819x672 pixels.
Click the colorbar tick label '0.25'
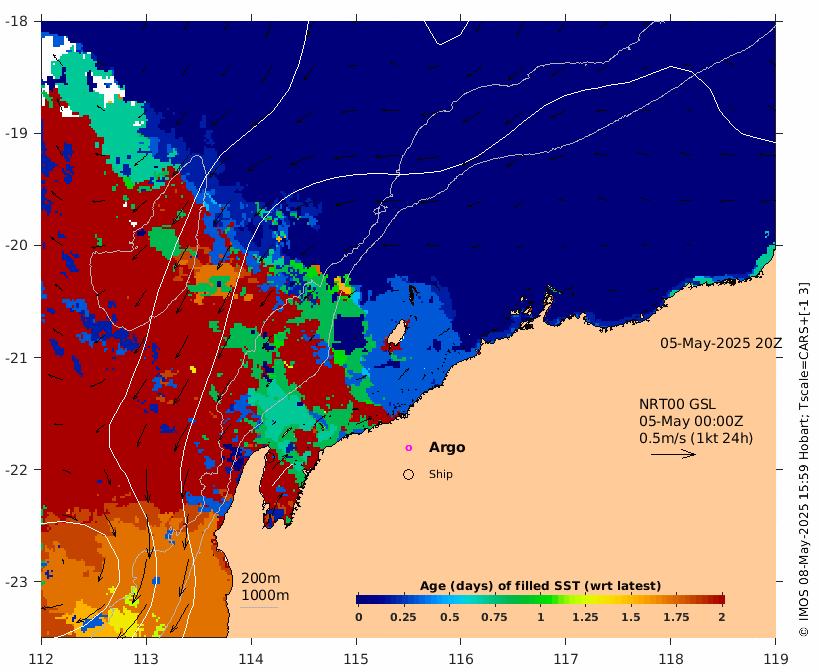(x=403, y=617)
